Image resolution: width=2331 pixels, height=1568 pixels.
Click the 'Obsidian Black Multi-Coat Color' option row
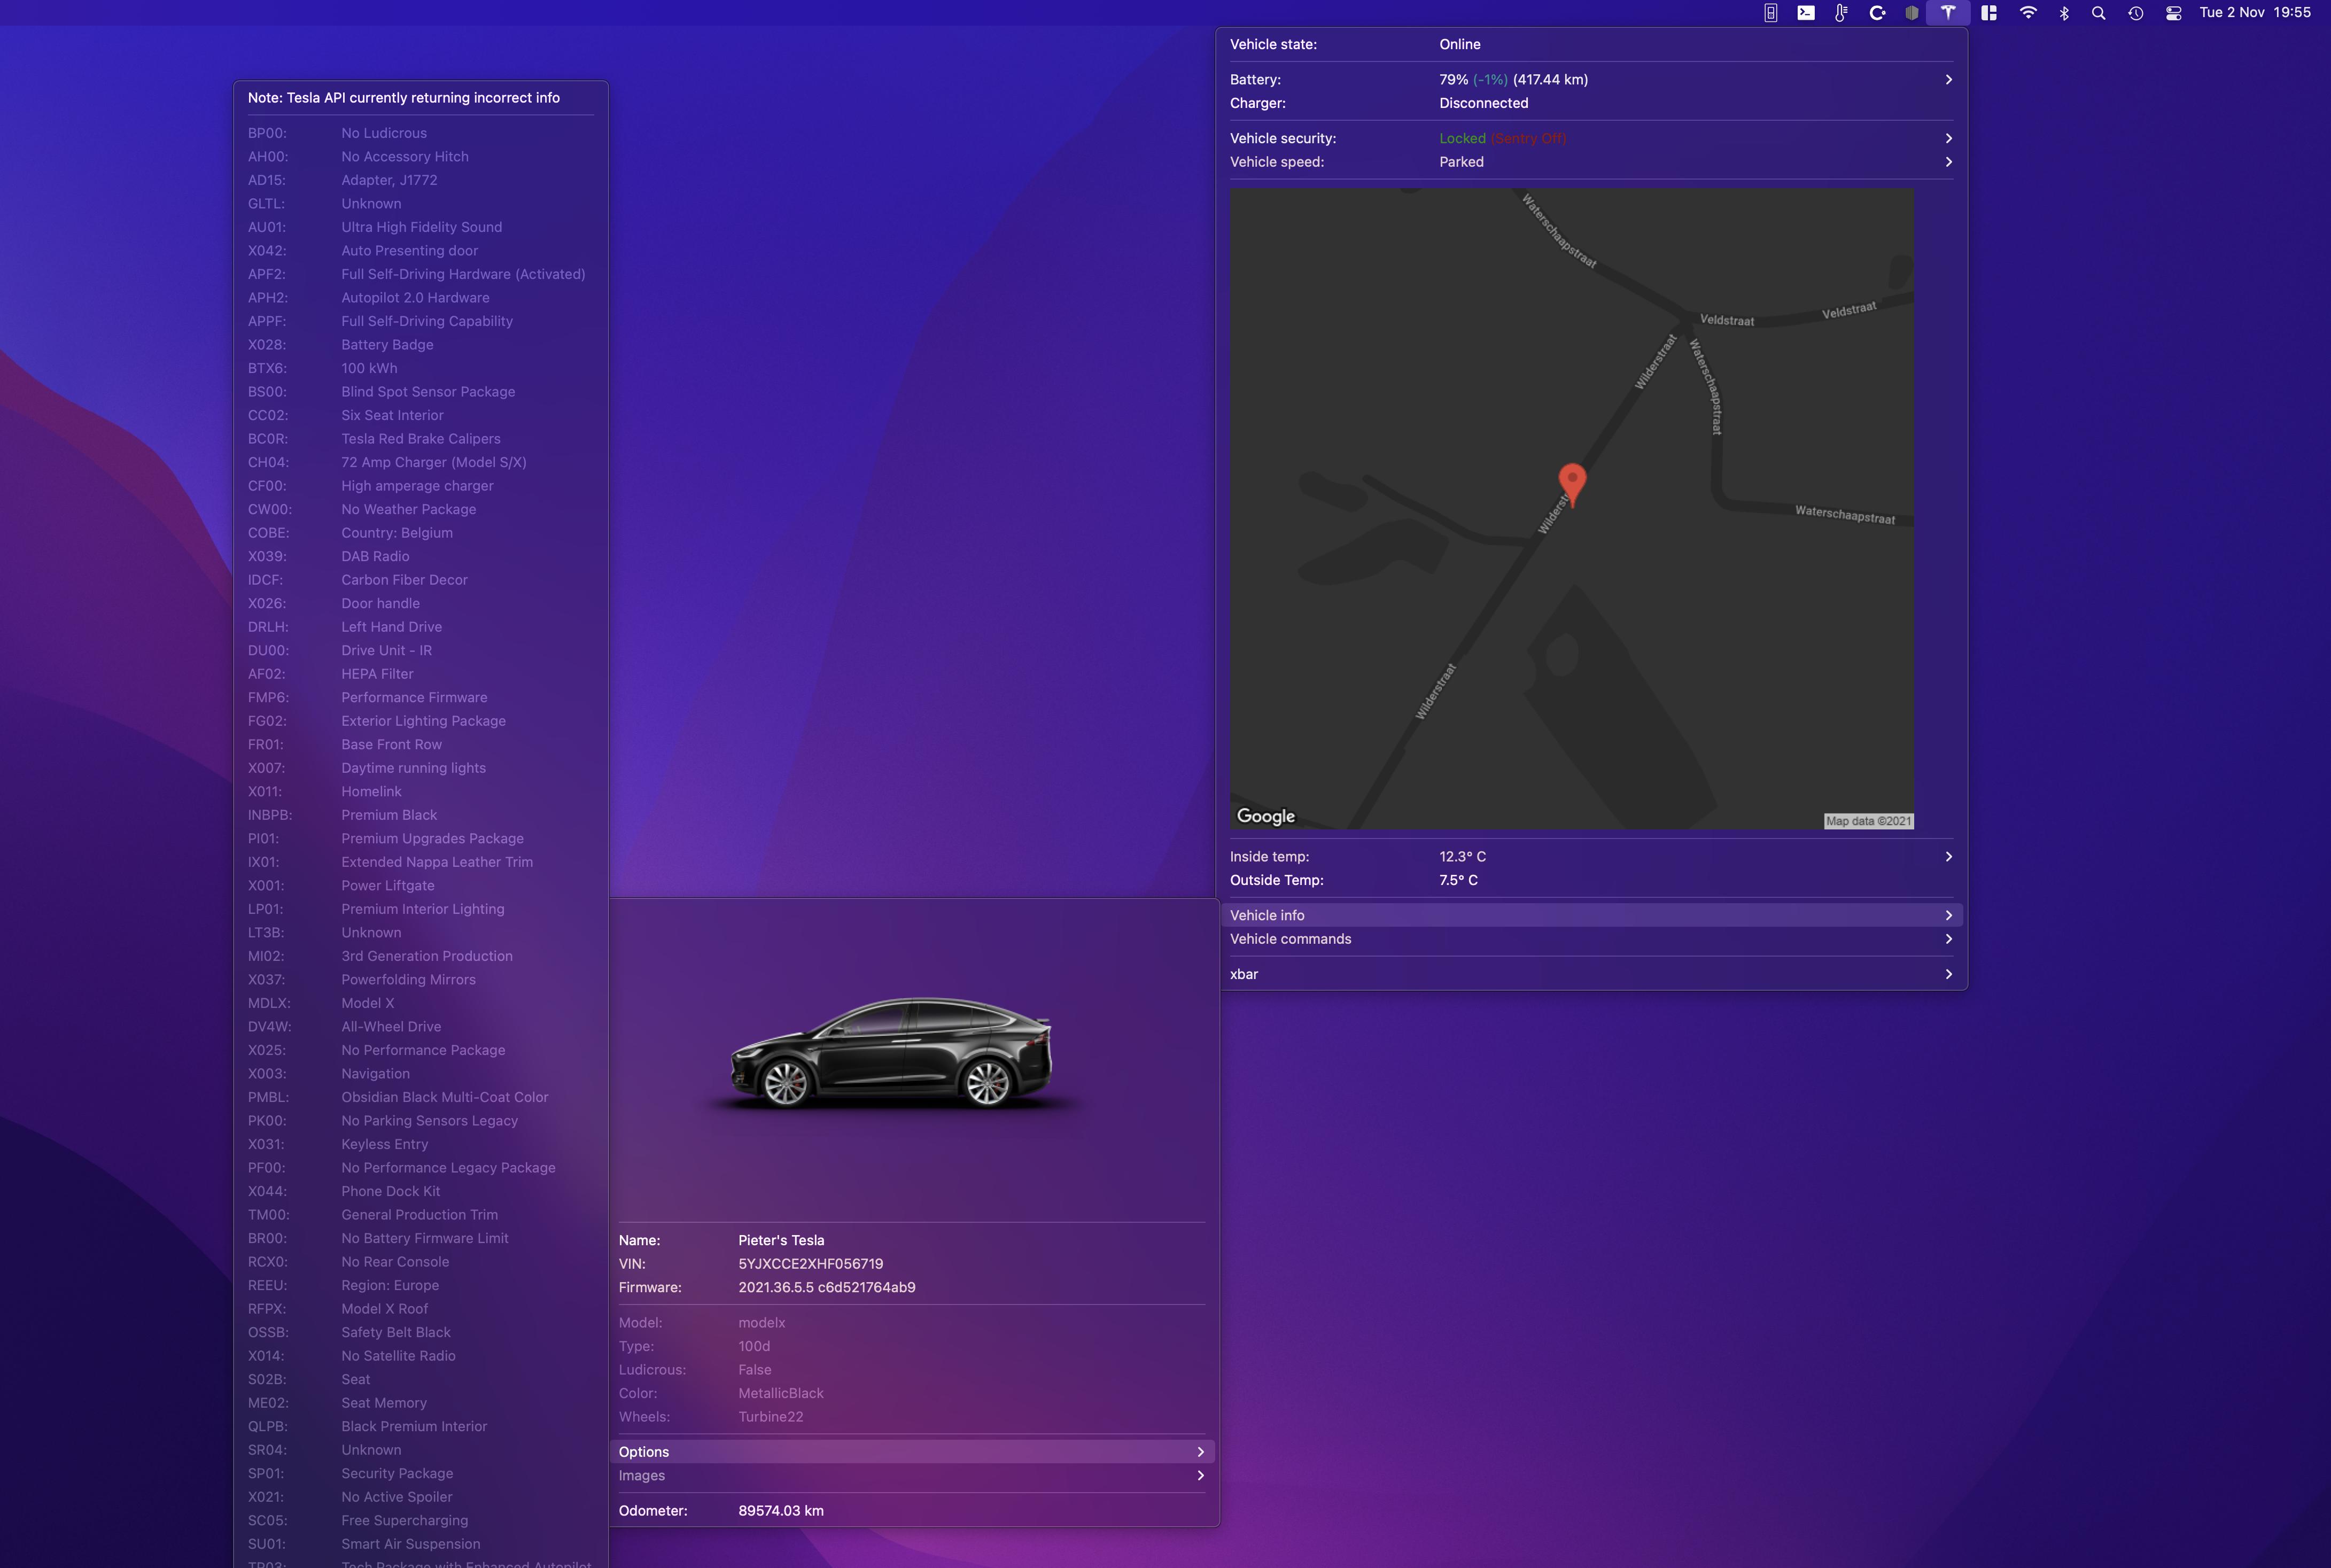tap(421, 1097)
